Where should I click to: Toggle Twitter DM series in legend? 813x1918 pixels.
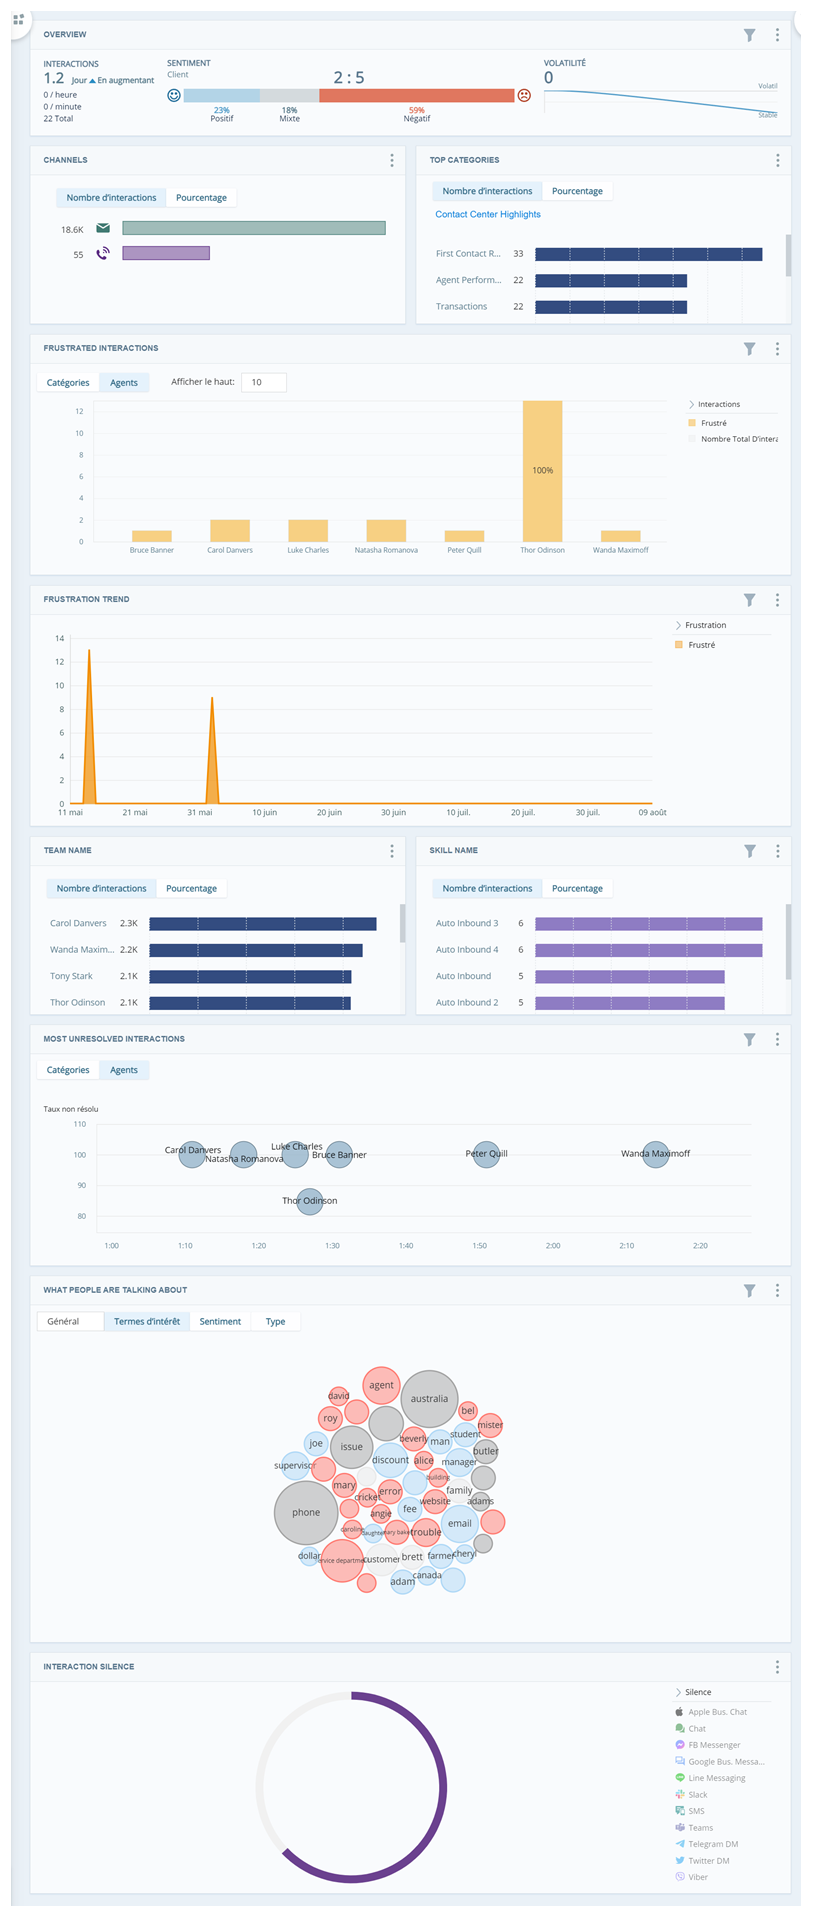(702, 1860)
